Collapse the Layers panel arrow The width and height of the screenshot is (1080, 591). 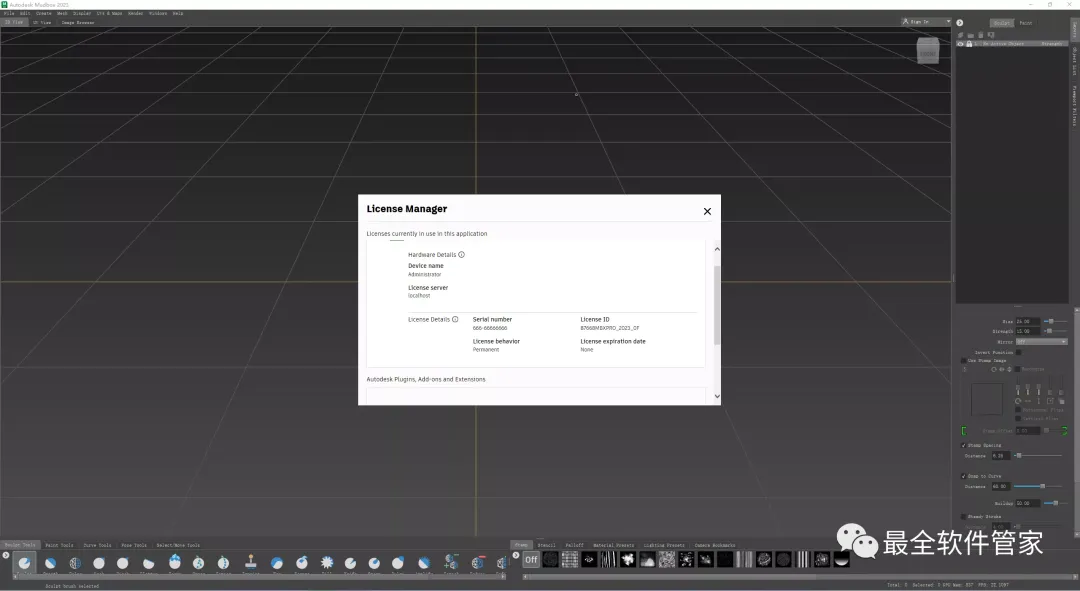click(x=959, y=23)
